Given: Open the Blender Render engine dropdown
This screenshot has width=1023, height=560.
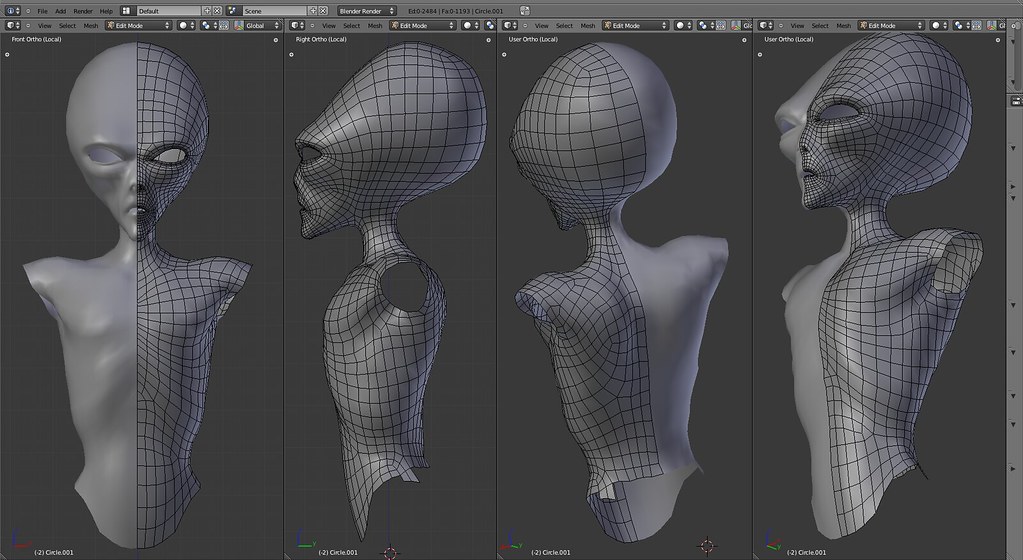Looking at the screenshot, I should pyautogui.click(x=367, y=10).
